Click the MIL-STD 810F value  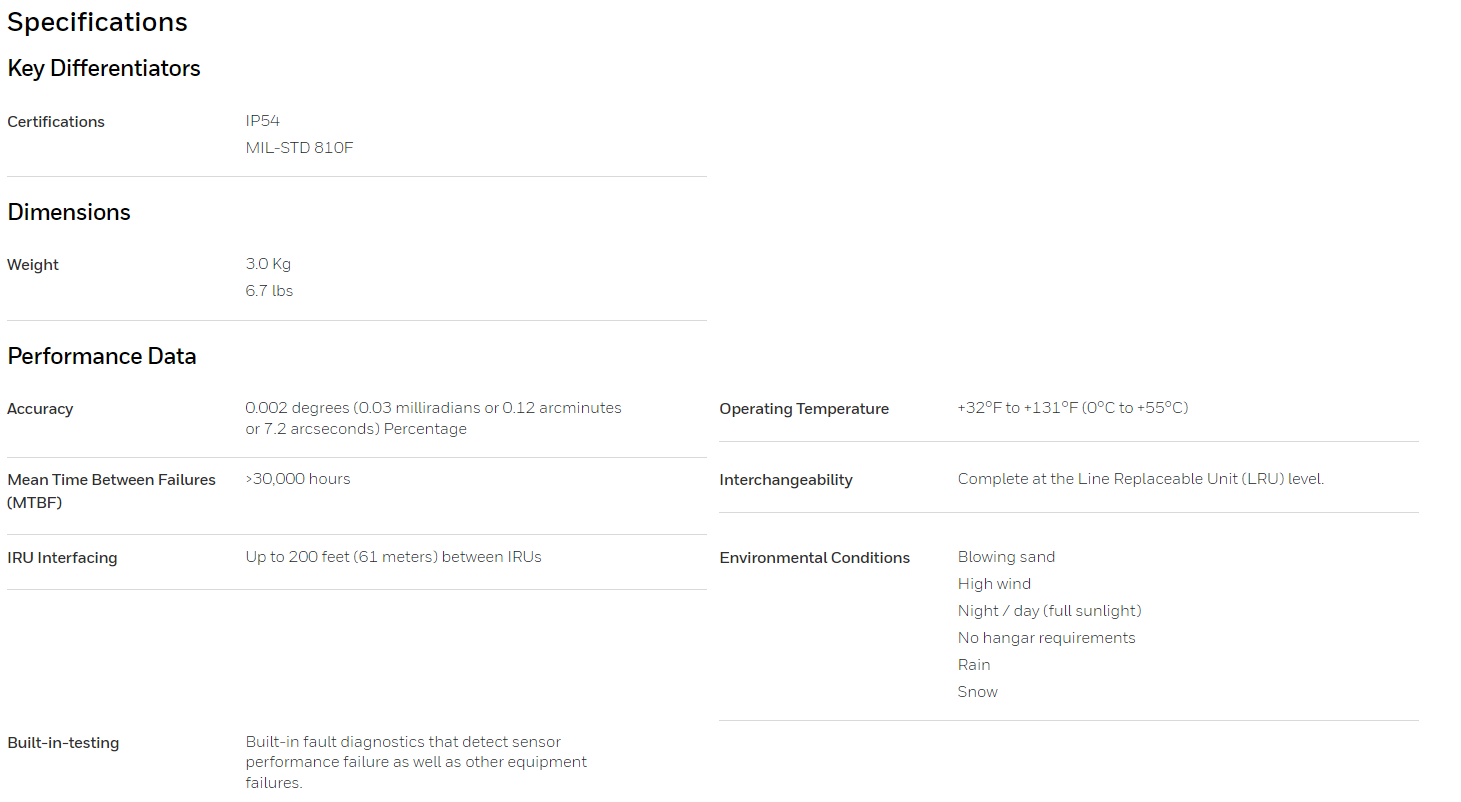tap(300, 148)
